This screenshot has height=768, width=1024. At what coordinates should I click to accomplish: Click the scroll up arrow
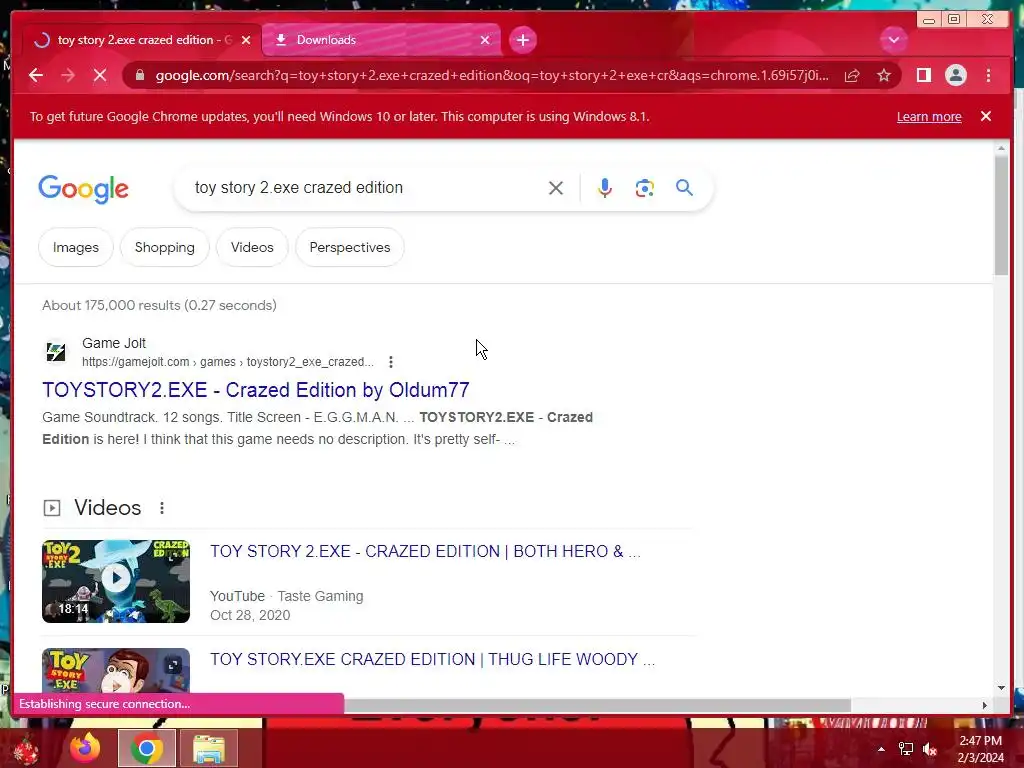[x=1001, y=149]
